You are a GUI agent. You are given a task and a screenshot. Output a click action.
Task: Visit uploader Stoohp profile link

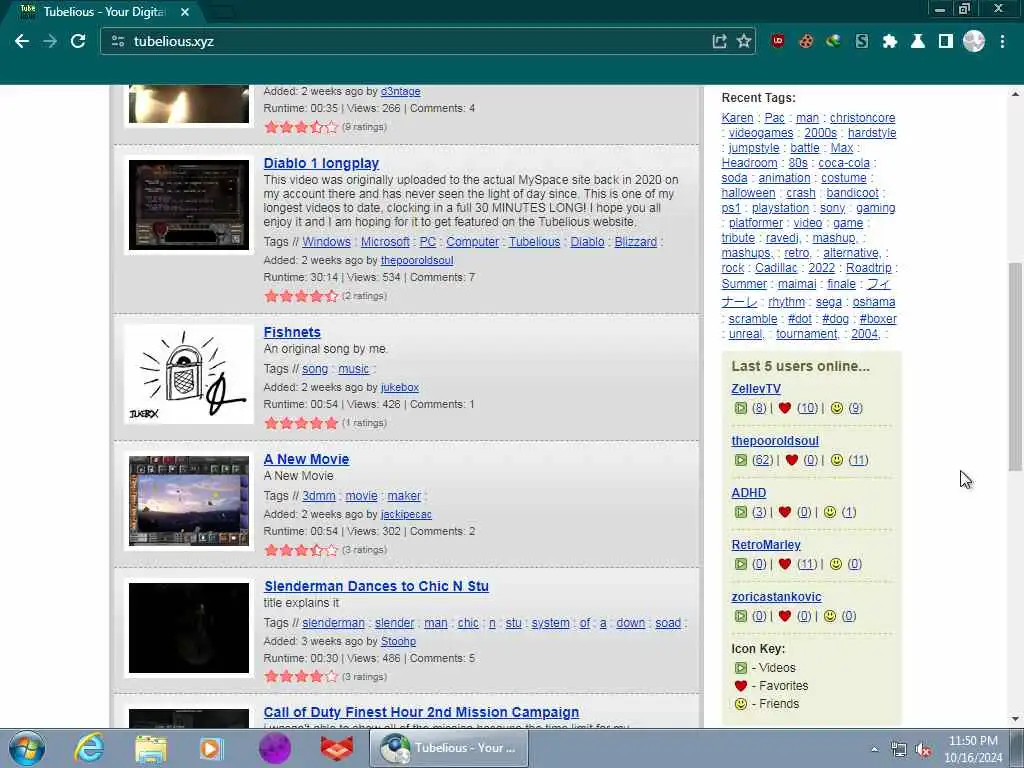click(398, 641)
